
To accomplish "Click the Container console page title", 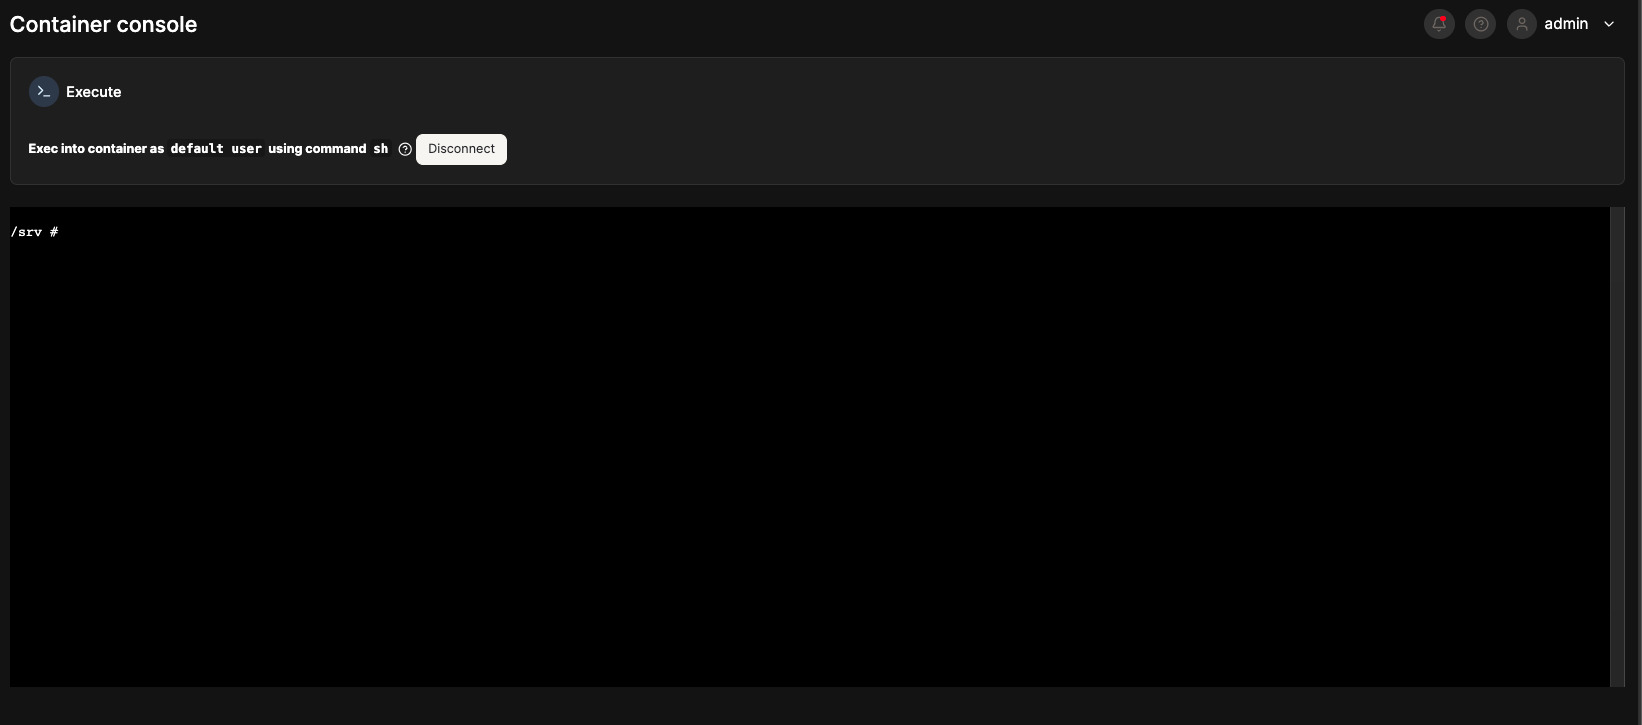I will coord(103,25).
